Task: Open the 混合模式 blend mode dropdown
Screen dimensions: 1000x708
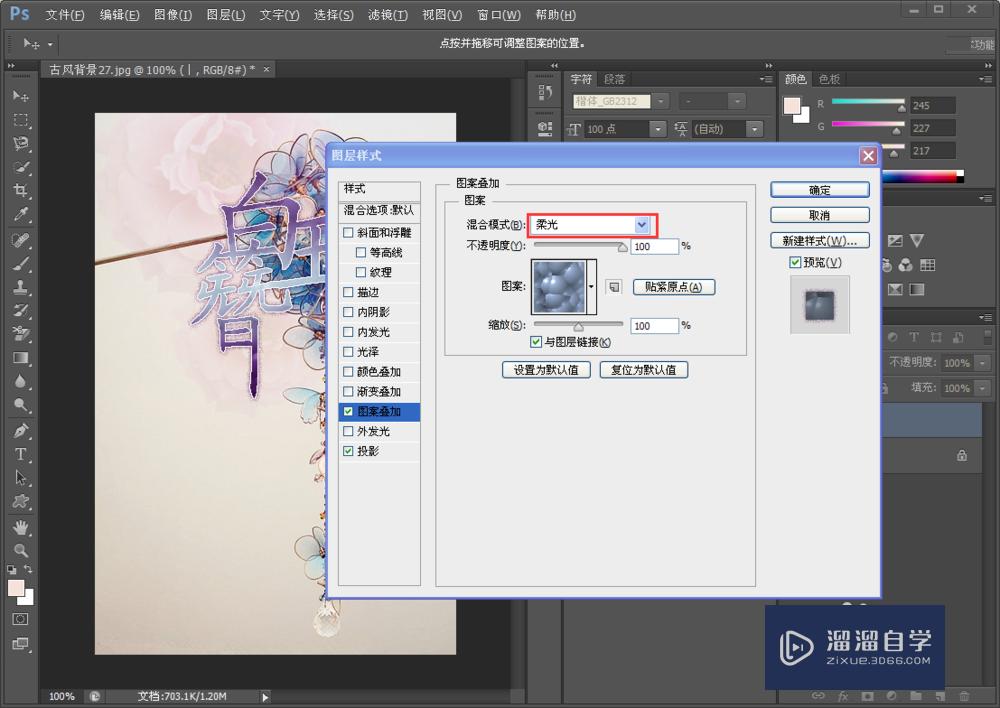Action: pos(642,225)
